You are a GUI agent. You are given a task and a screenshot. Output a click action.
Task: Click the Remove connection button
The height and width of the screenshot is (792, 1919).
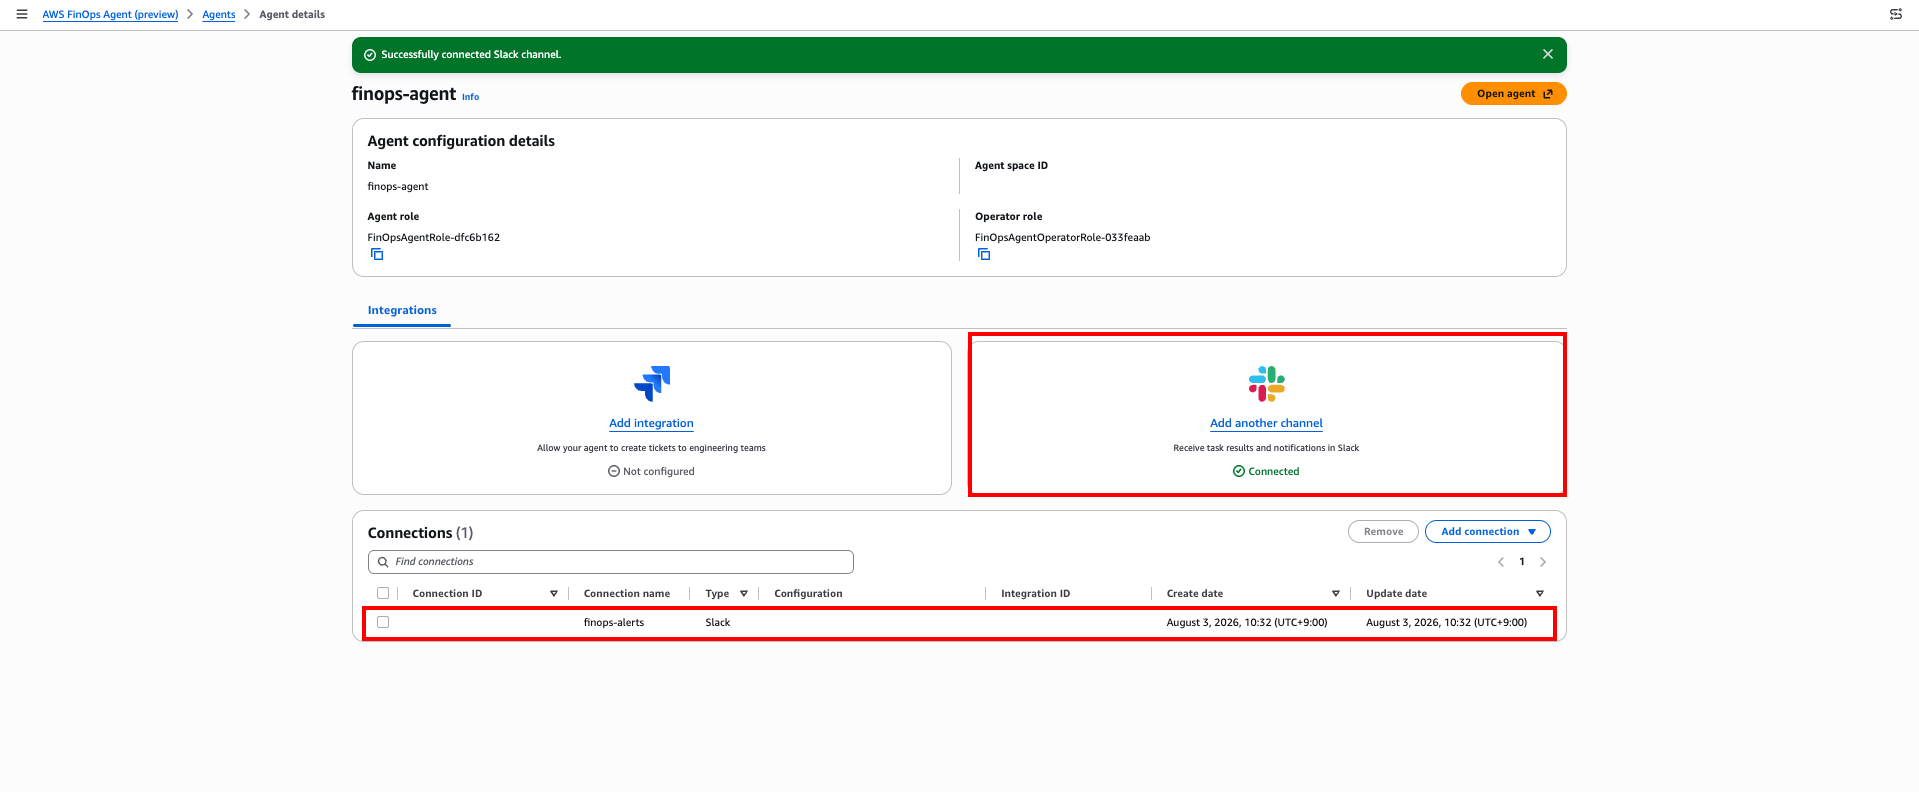[x=1383, y=532]
